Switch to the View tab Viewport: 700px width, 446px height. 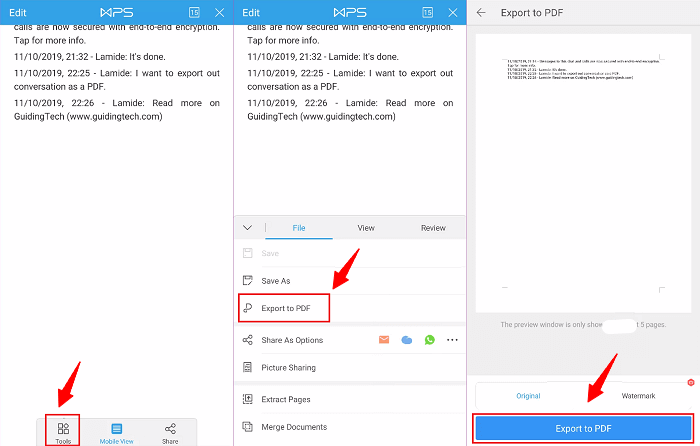(x=366, y=228)
